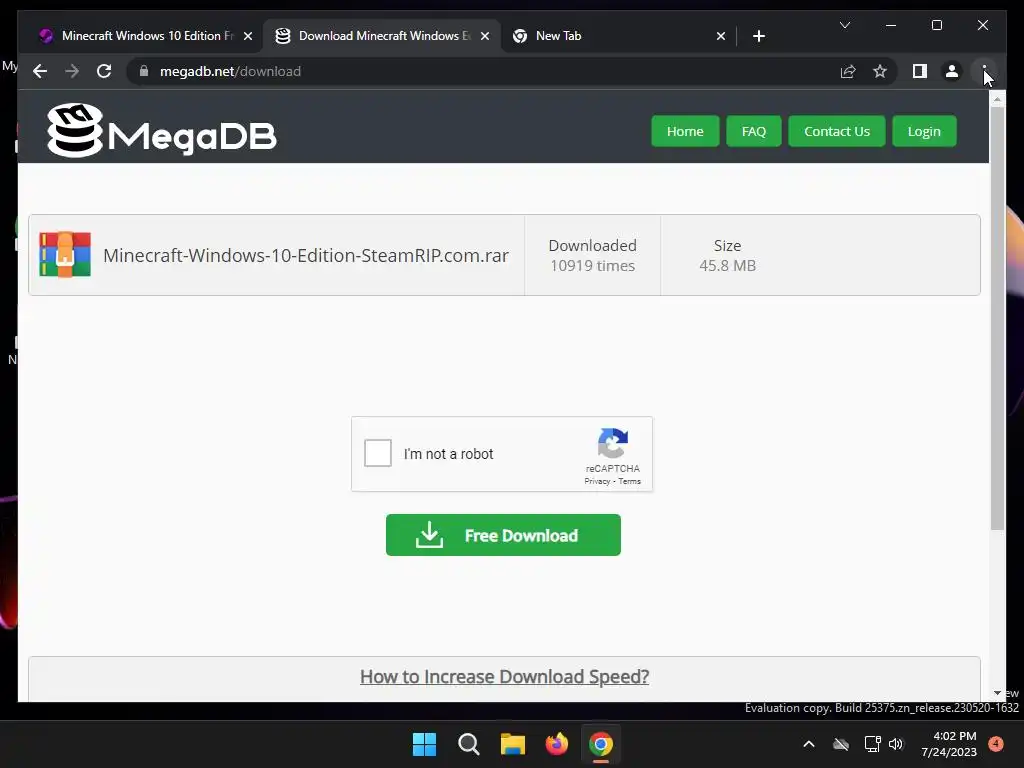Image resolution: width=1024 pixels, height=768 pixels.
Task: Click the page vertical scrollbar thumb
Action: (x=997, y=317)
